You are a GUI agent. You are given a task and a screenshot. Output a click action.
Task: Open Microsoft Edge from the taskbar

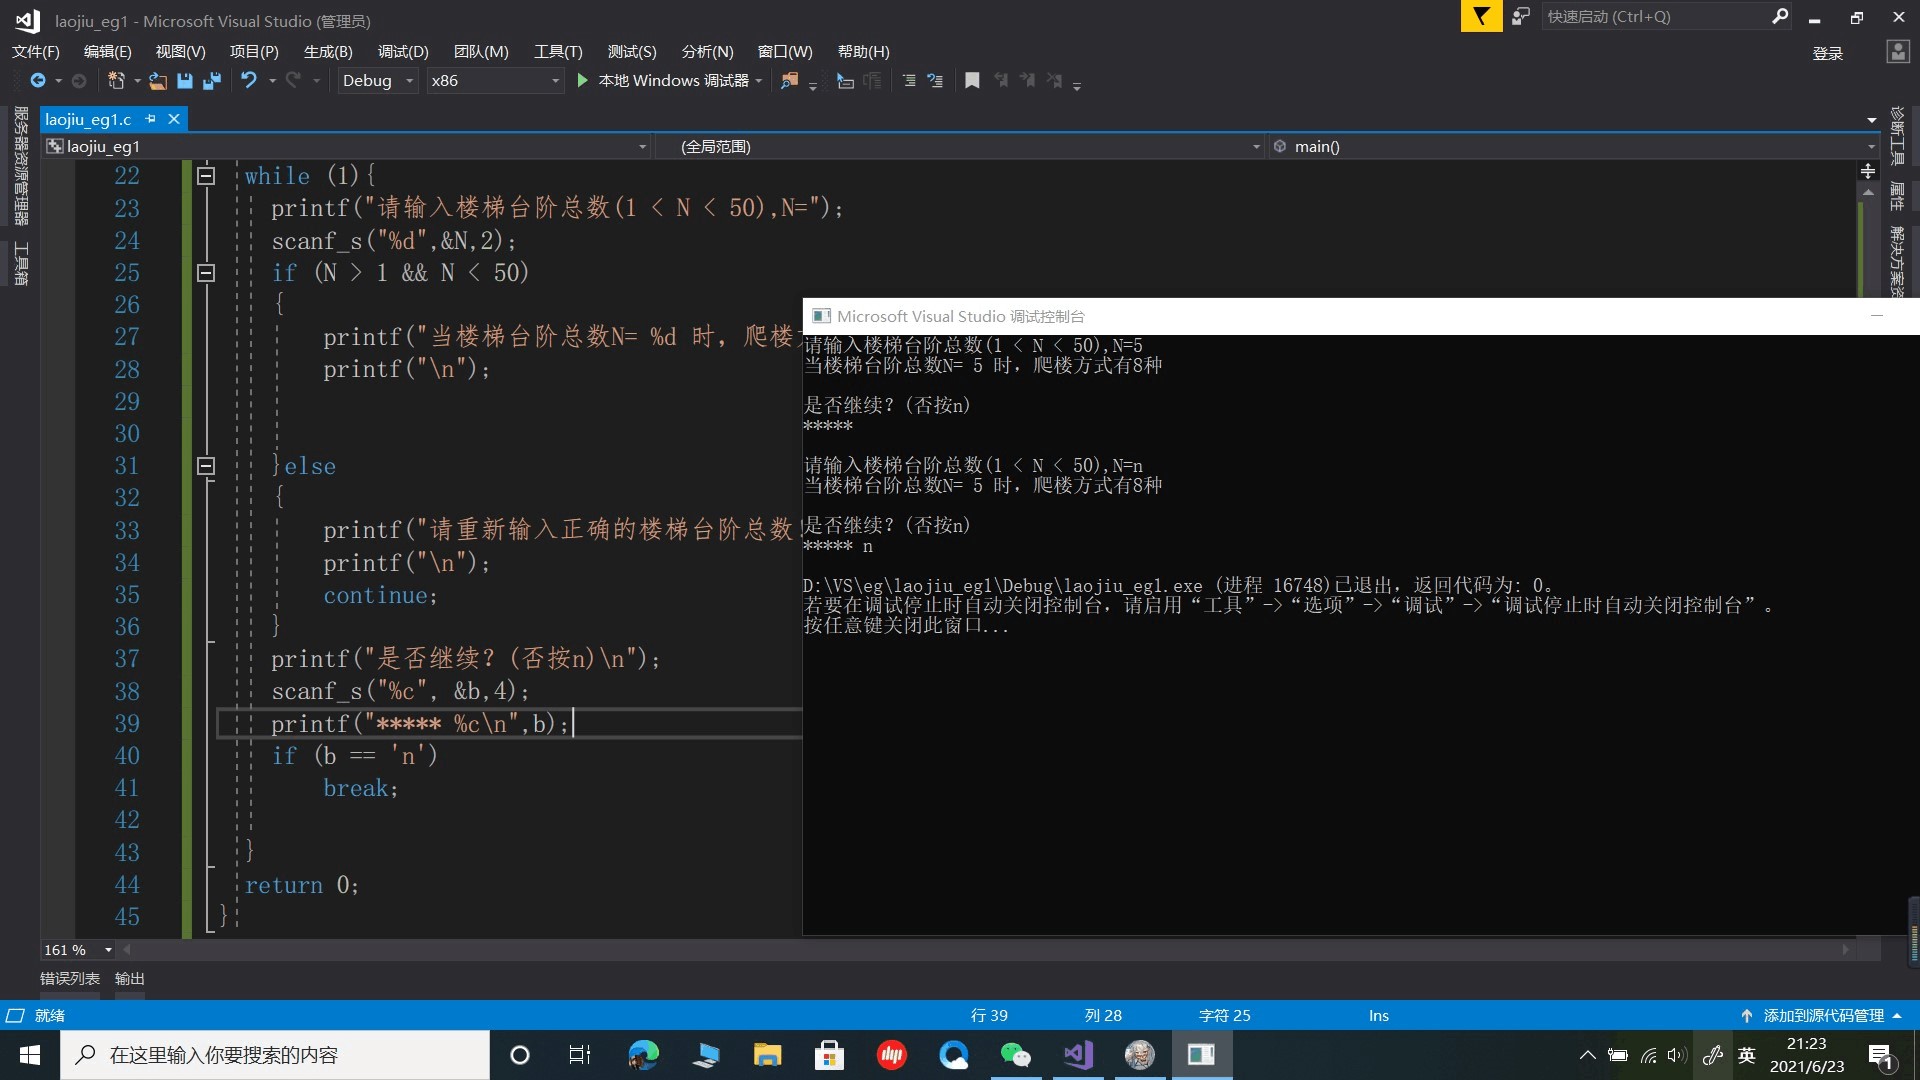pyautogui.click(x=643, y=1055)
